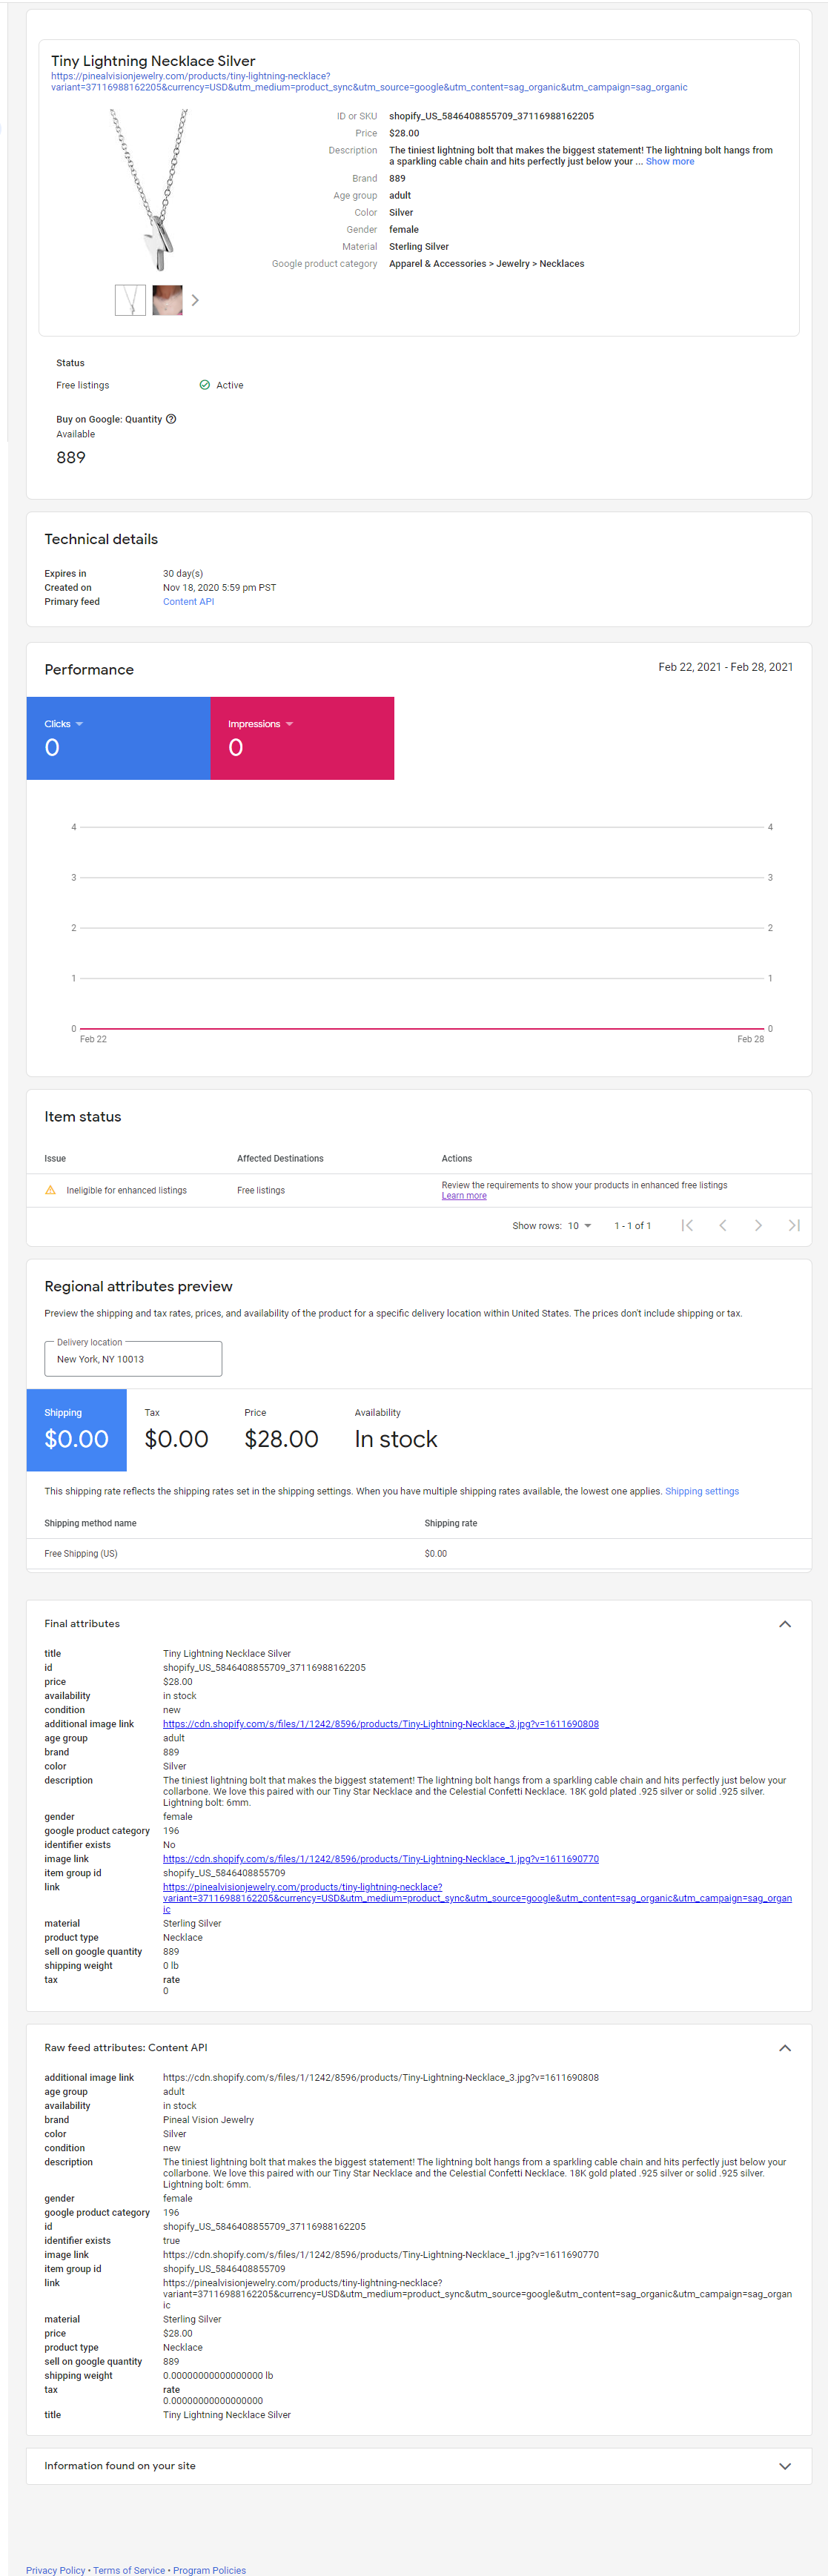Click the warning icon for ineligible listing
The height and width of the screenshot is (2576, 828).
pyautogui.click(x=50, y=1190)
